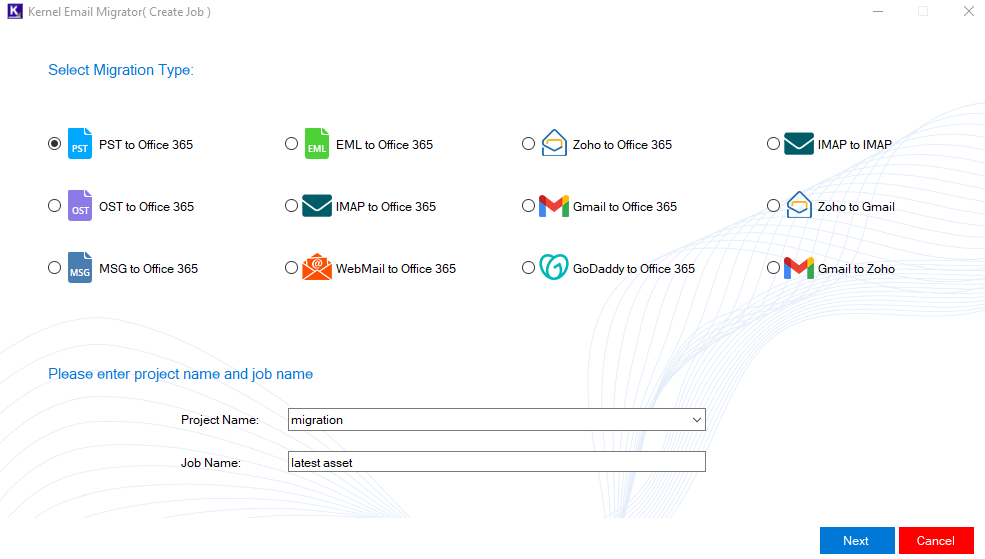Click the MSG file icon
985x559 pixels.
[80, 268]
